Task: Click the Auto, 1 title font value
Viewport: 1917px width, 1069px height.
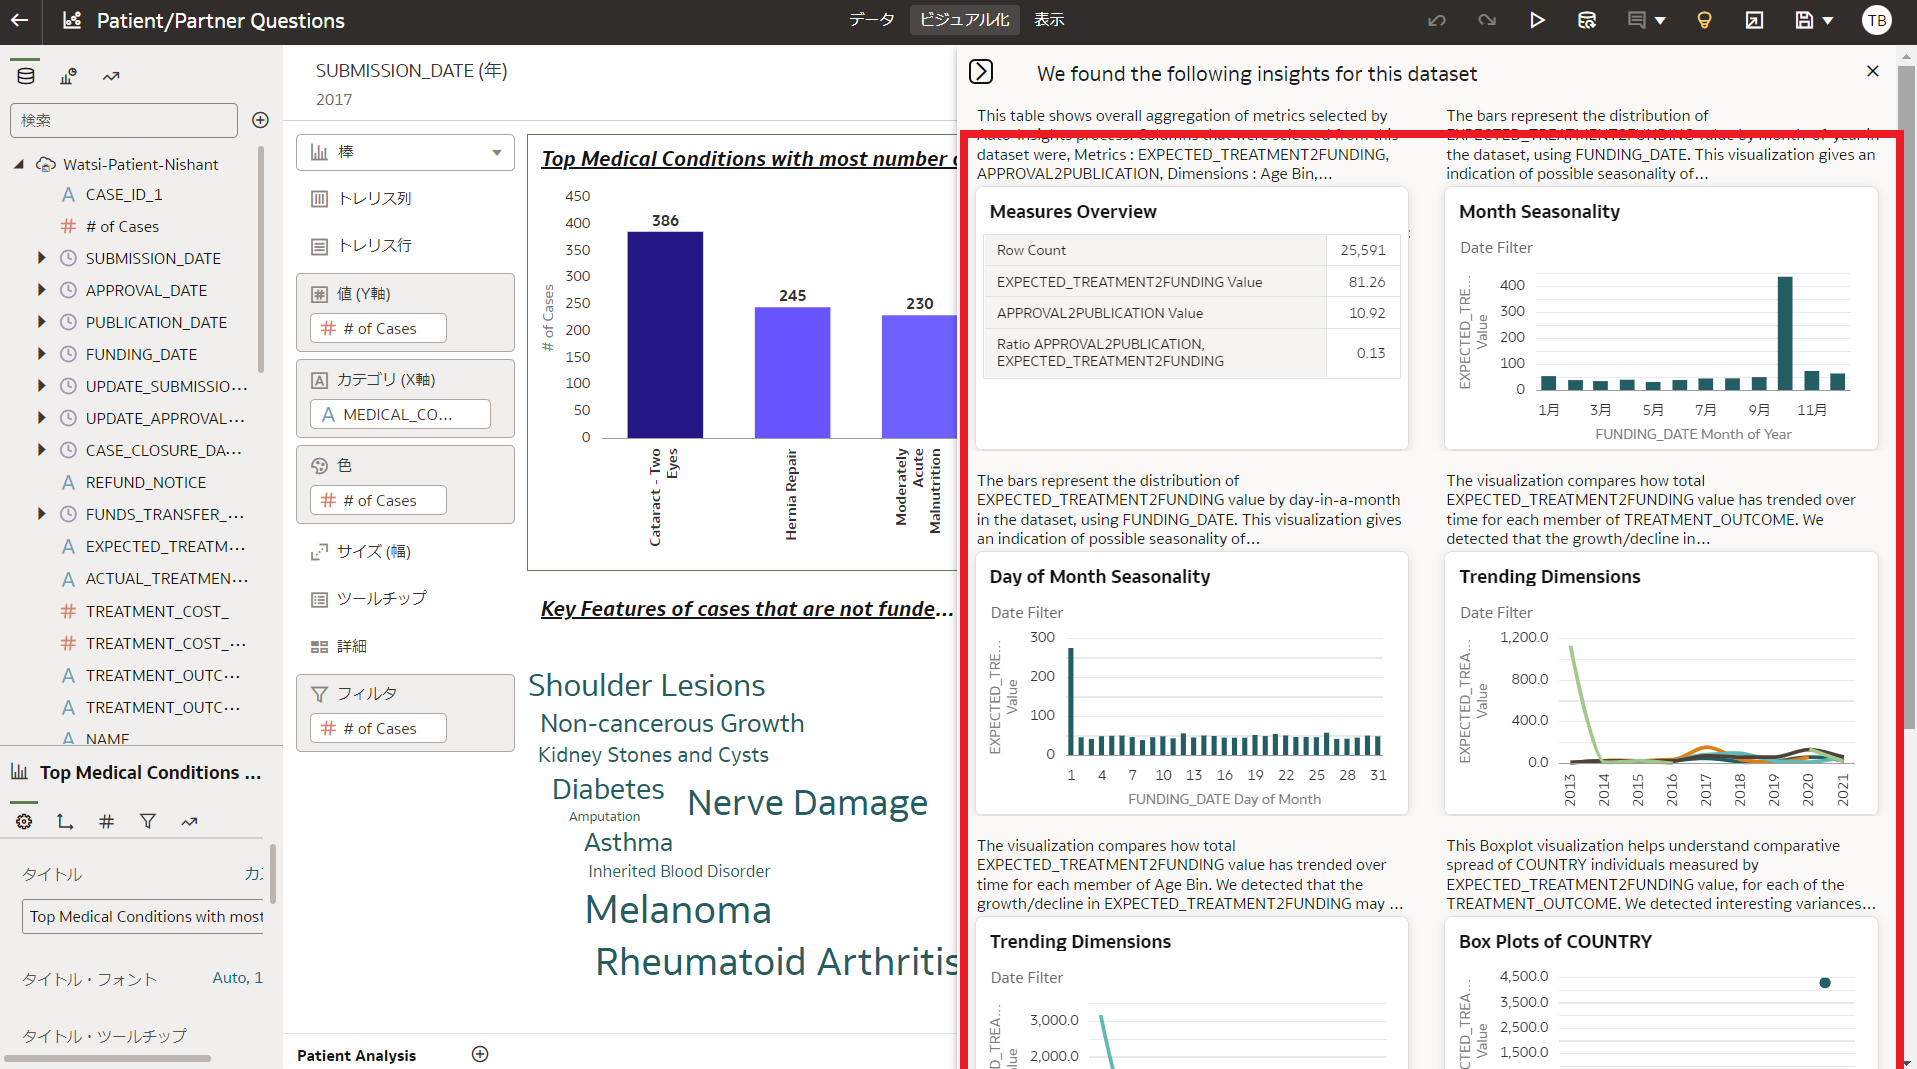Action: click(x=237, y=978)
